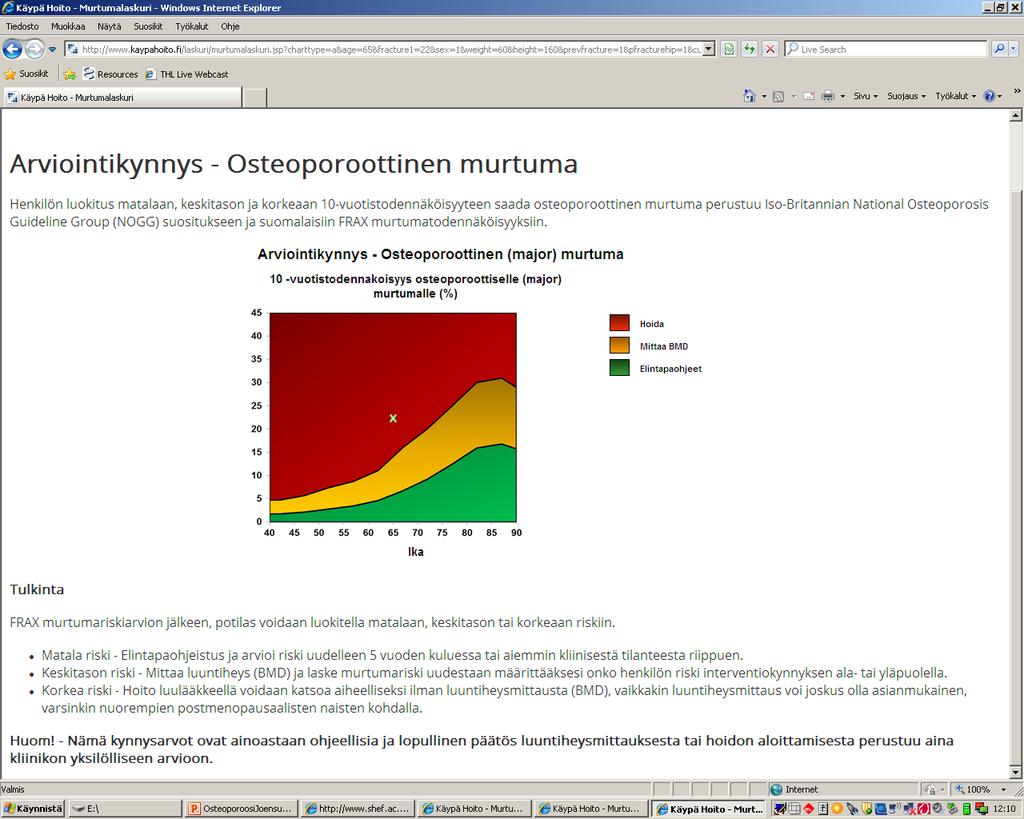Click the Internet zone globe in status bar

tap(776, 789)
